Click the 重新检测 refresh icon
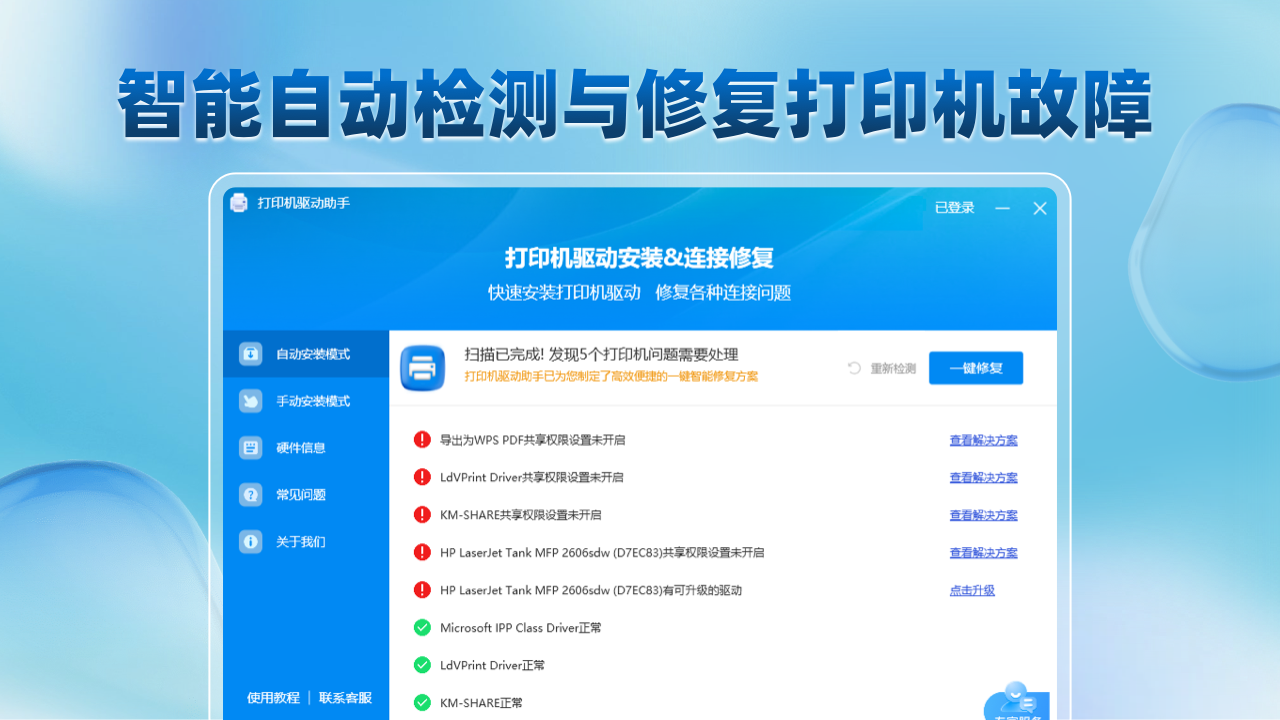The image size is (1280, 720). click(x=854, y=368)
